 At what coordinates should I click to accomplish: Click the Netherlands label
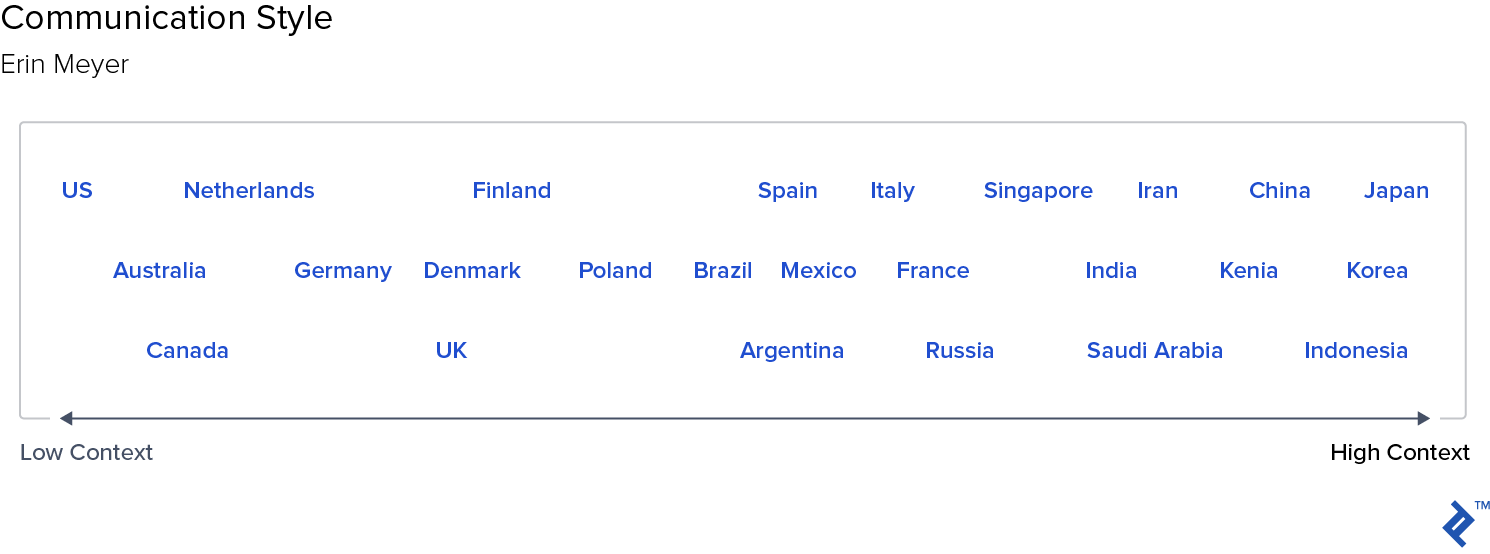pos(249,190)
